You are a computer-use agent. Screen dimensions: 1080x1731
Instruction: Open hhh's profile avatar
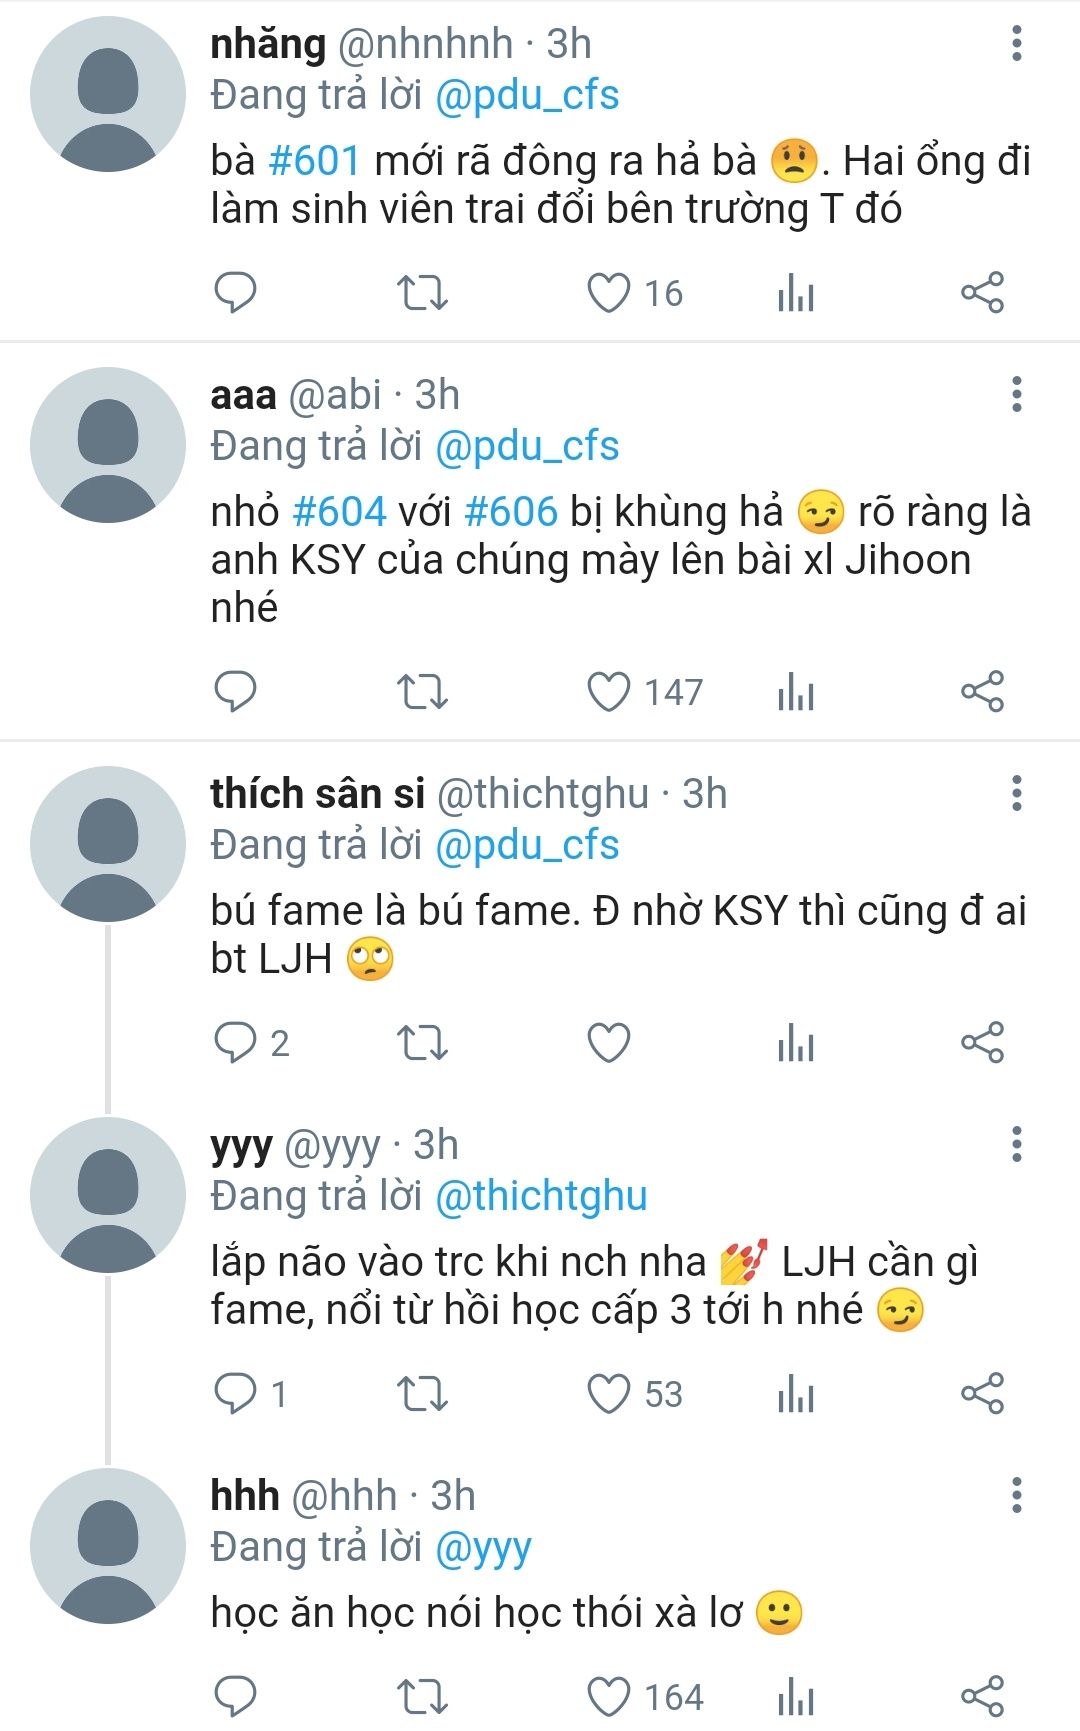[108, 1546]
